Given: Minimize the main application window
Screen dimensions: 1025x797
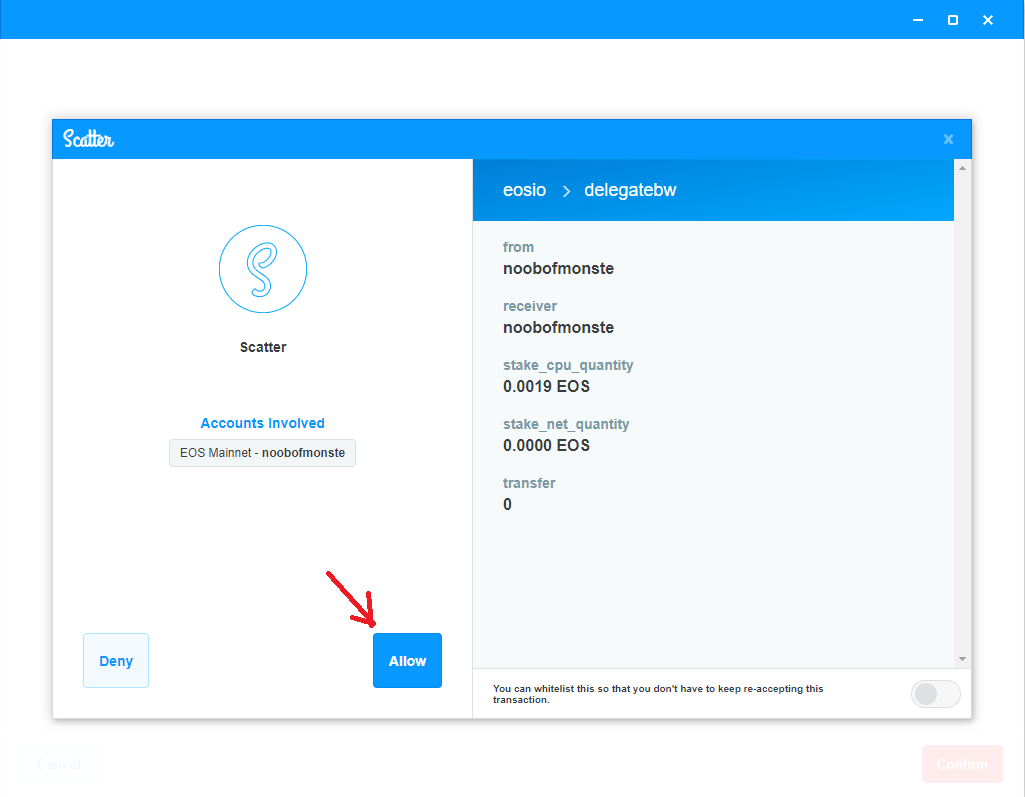Looking at the screenshot, I should [x=918, y=20].
